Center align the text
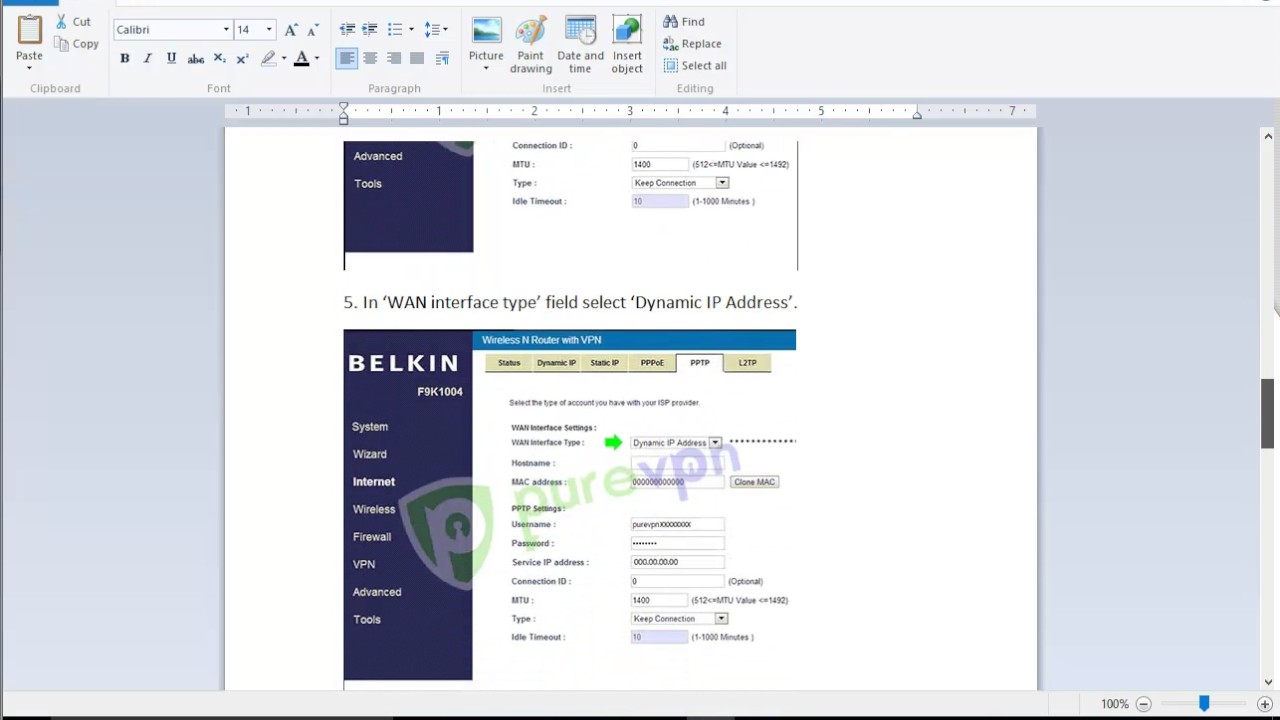 click(x=370, y=58)
